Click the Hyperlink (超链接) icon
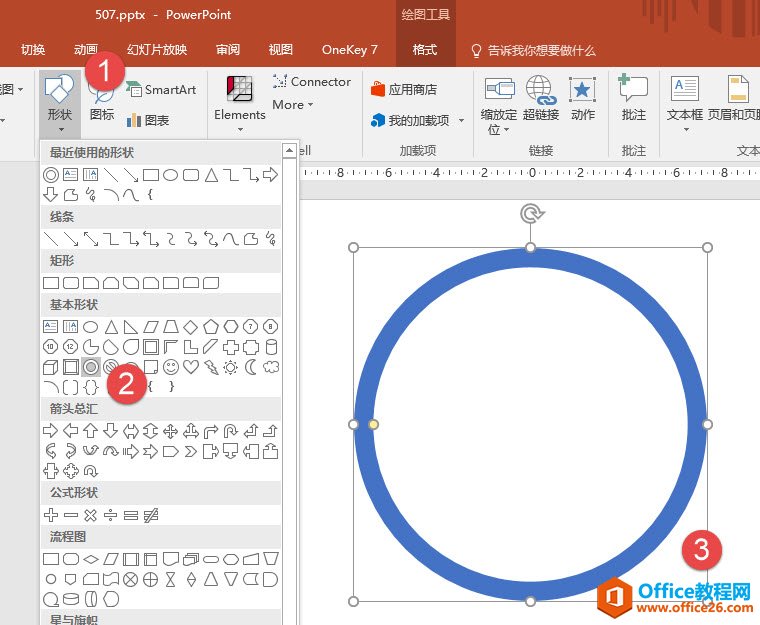The image size is (760, 625). pyautogui.click(x=540, y=99)
